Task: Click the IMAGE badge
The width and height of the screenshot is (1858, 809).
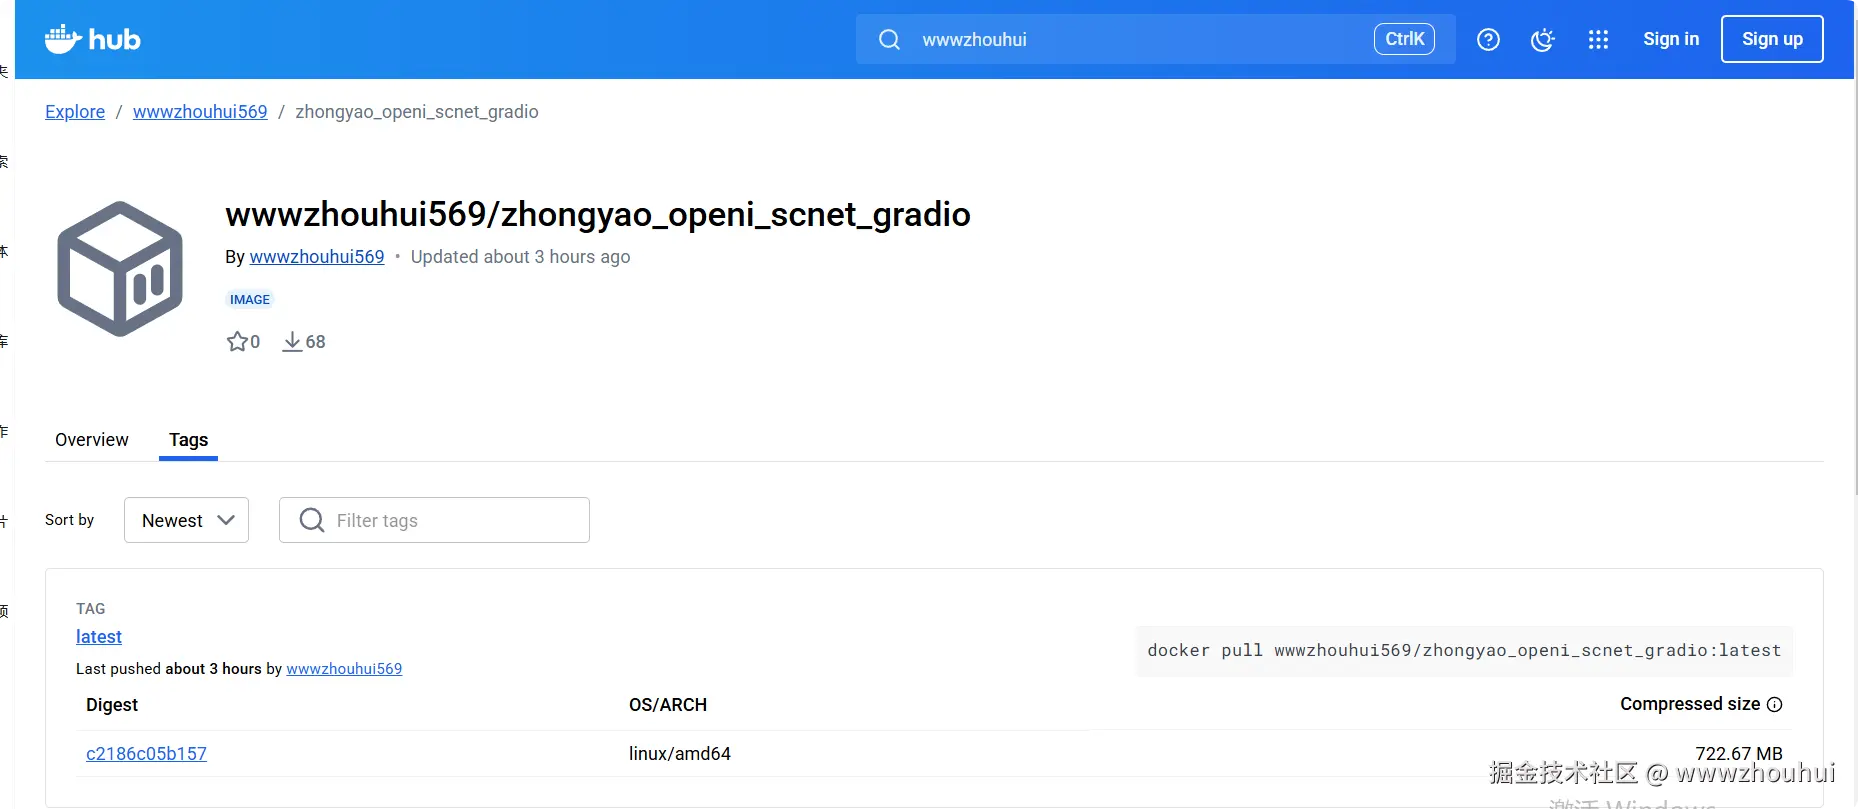Action: pyautogui.click(x=250, y=299)
